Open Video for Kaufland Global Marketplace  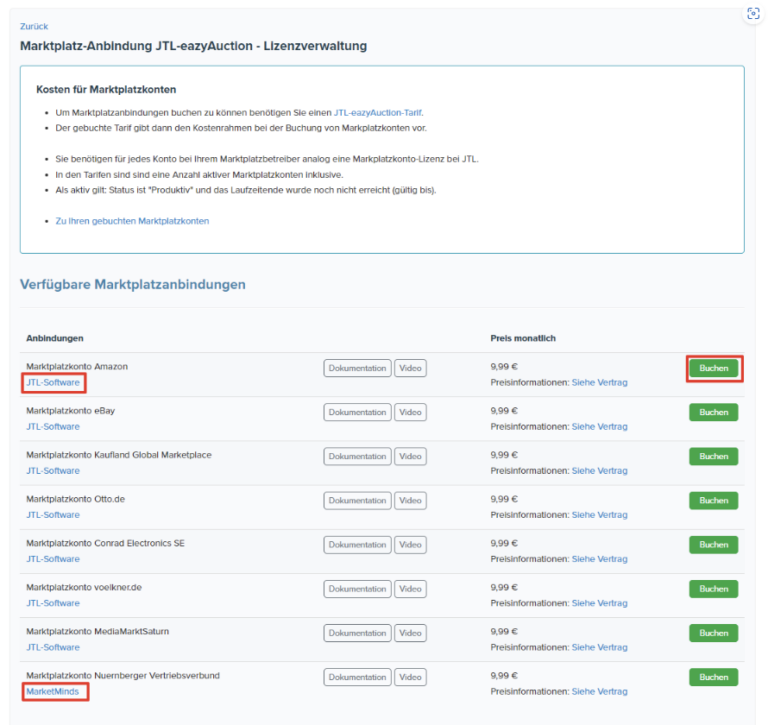tap(410, 456)
